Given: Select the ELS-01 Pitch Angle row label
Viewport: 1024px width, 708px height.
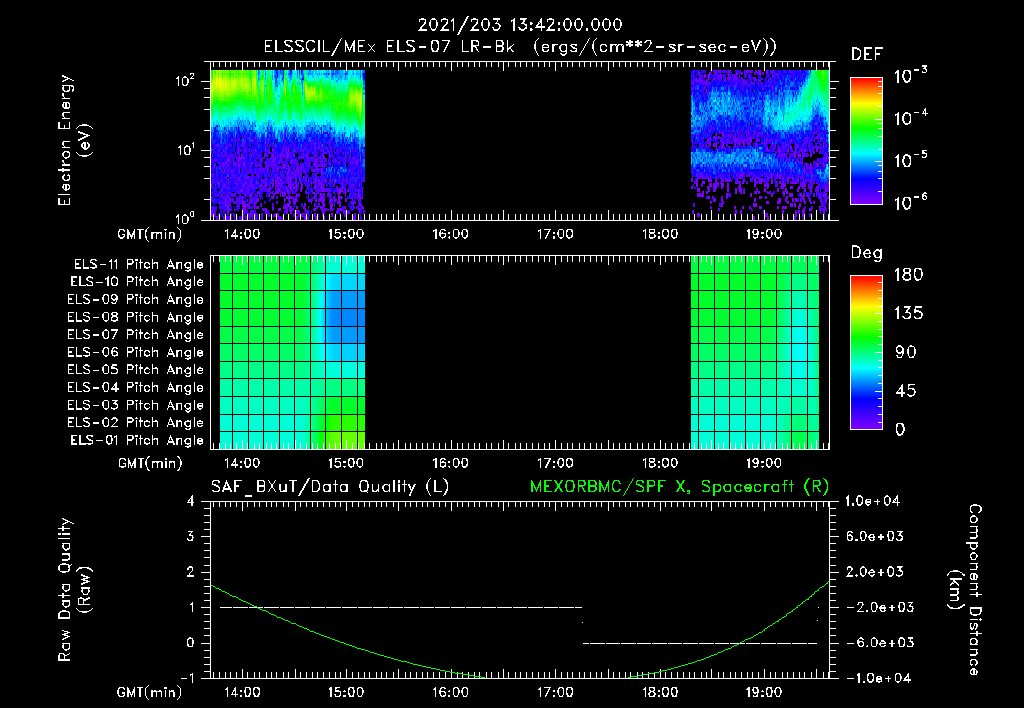Looking at the screenshot, I should pos(137,440).
